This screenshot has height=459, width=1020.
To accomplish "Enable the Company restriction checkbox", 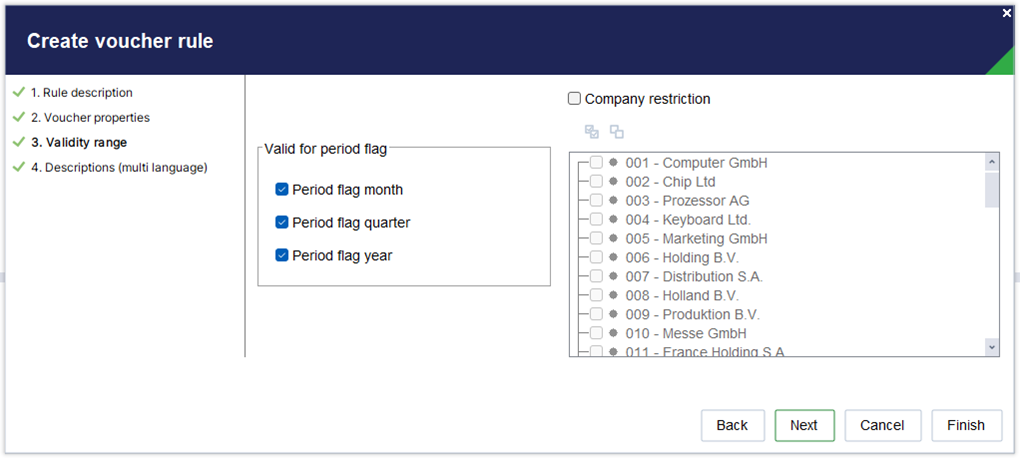I will tap(574, 99).
